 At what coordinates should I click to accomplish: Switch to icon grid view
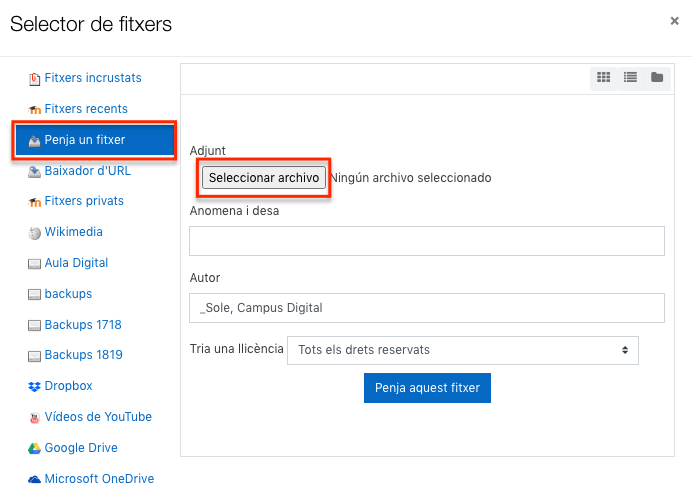tap(603, 77)
